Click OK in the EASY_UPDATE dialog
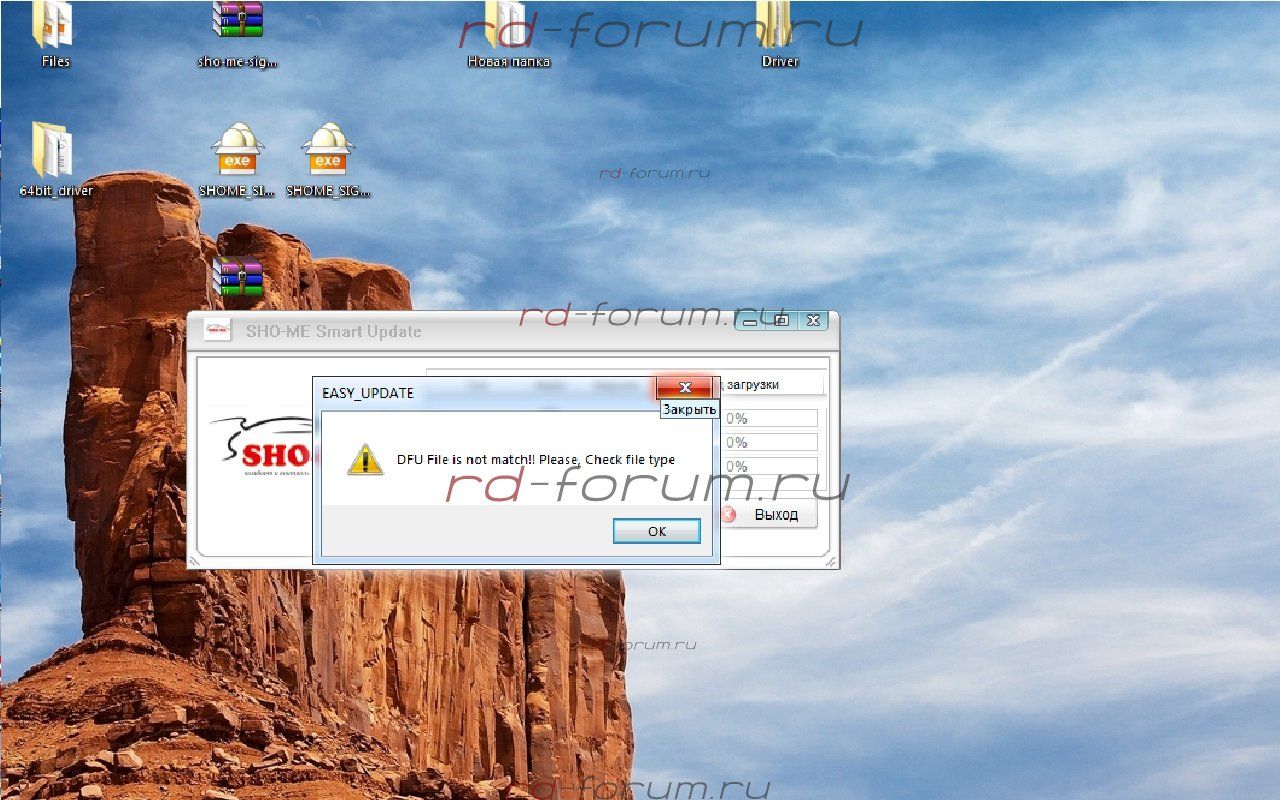Image resolution: width=1280 pixels, height=800 pixels. click(x=656, y=531)
